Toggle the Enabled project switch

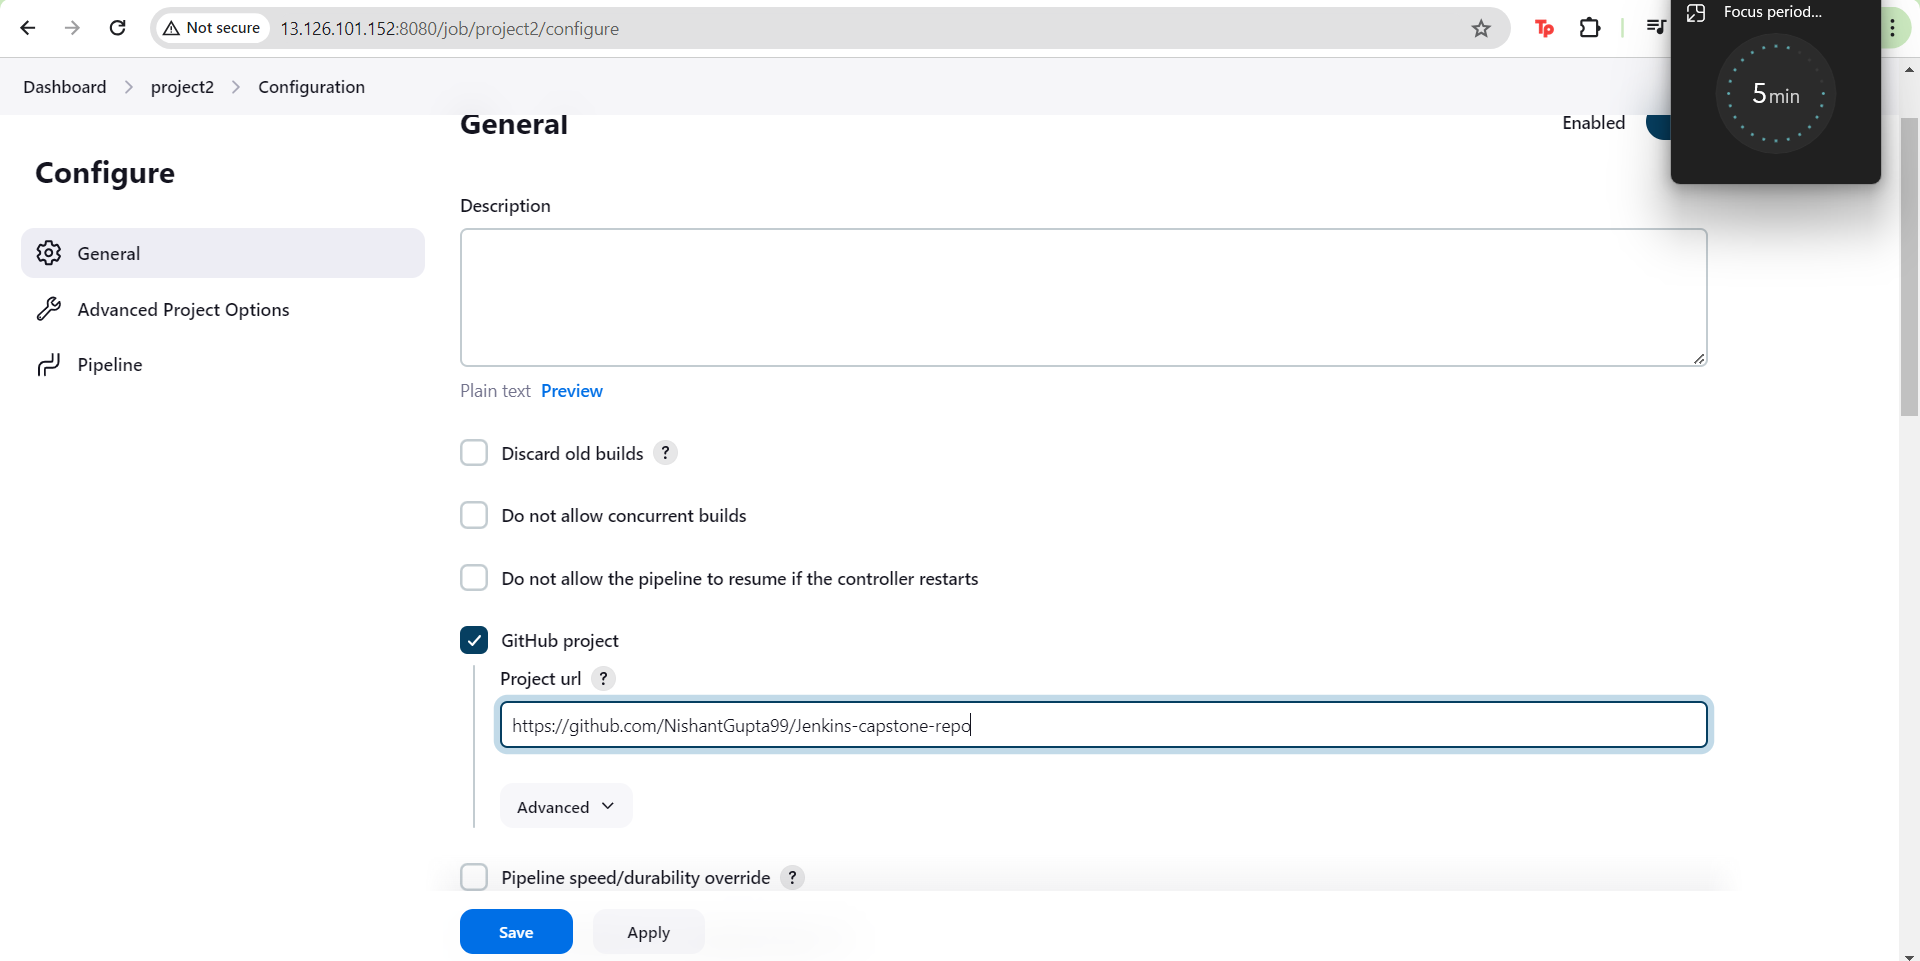[x=1658, y=126]
